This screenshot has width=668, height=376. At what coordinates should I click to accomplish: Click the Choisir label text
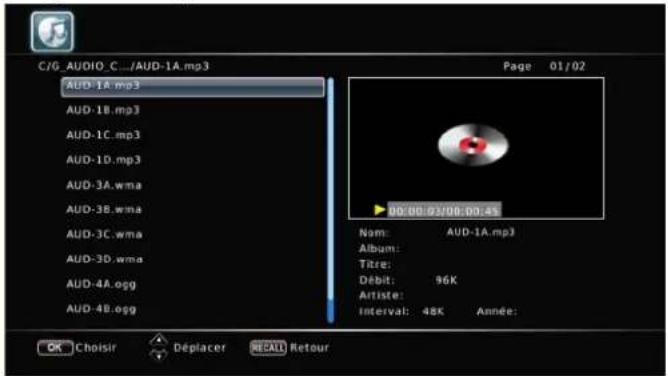(96, 348)
